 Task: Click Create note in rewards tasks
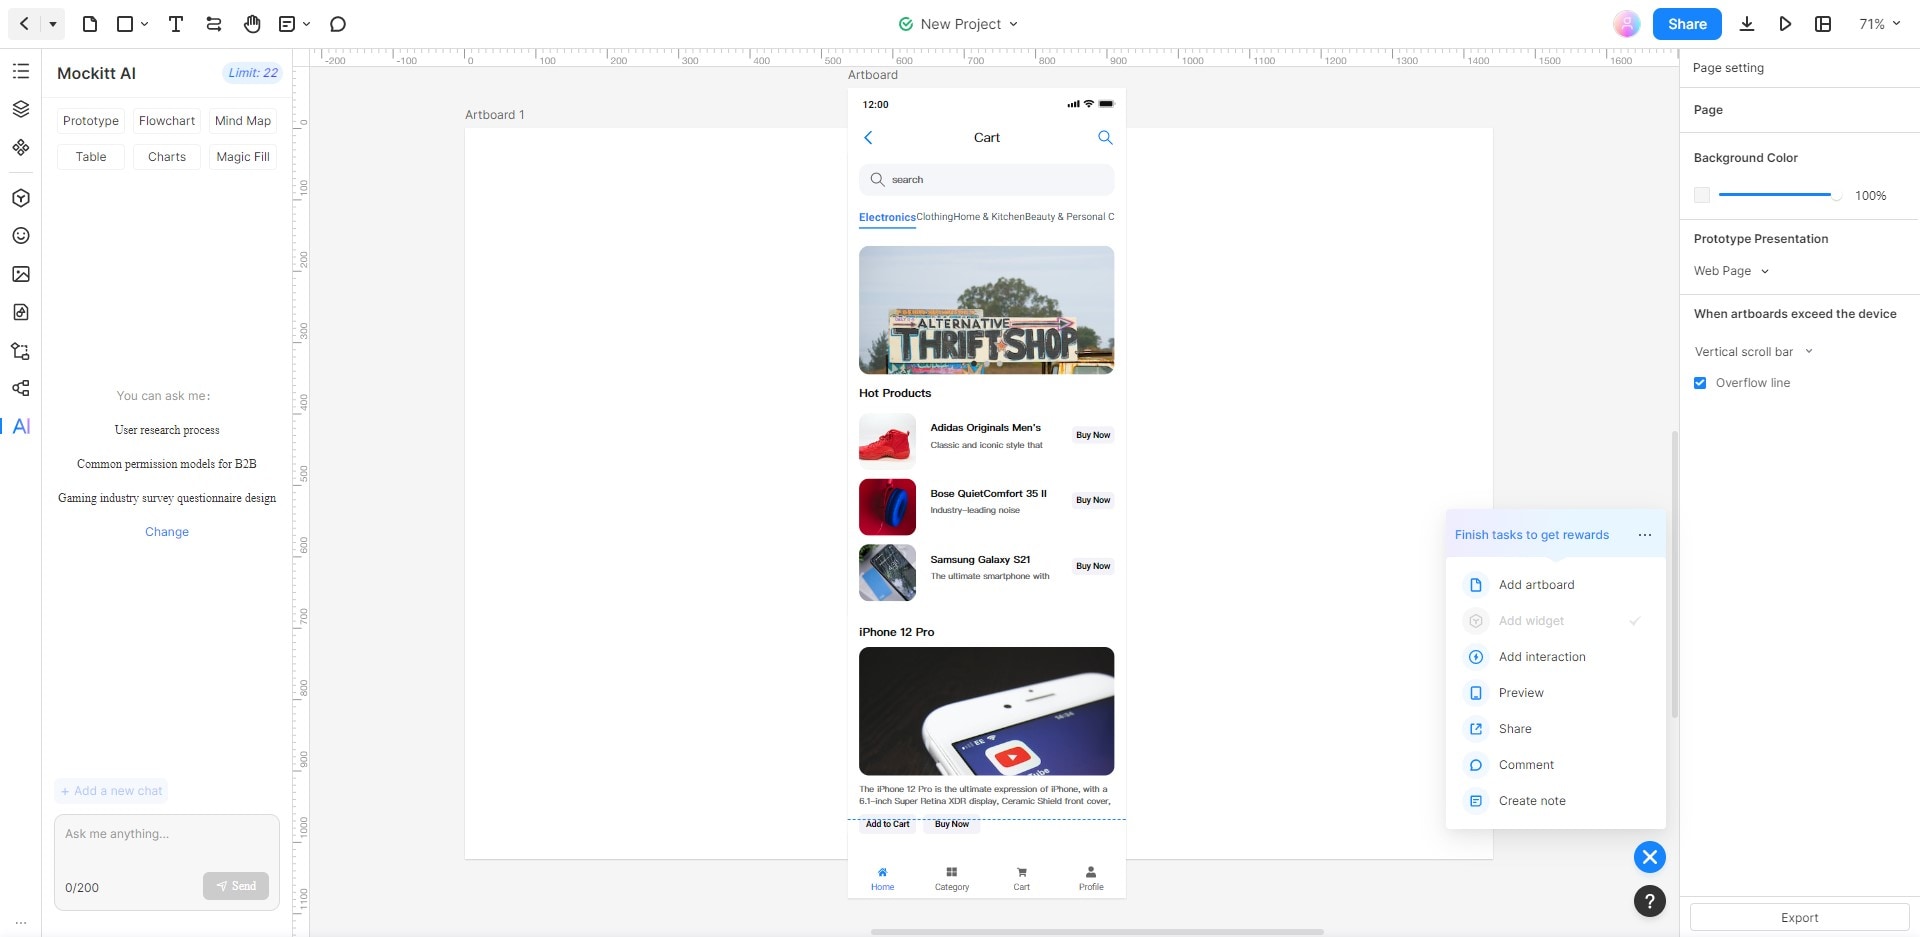(1532, 801)
